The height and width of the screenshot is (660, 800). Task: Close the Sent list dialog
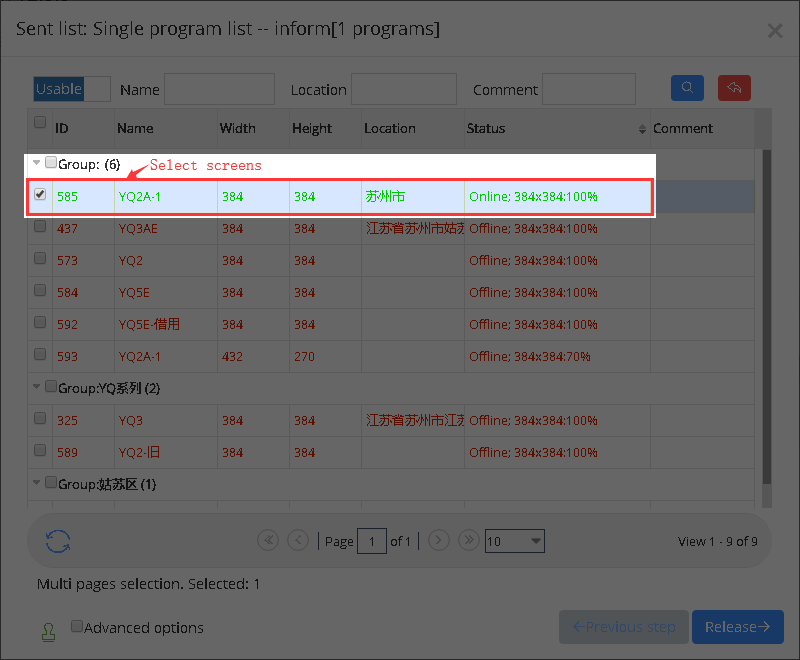point(775,31)
